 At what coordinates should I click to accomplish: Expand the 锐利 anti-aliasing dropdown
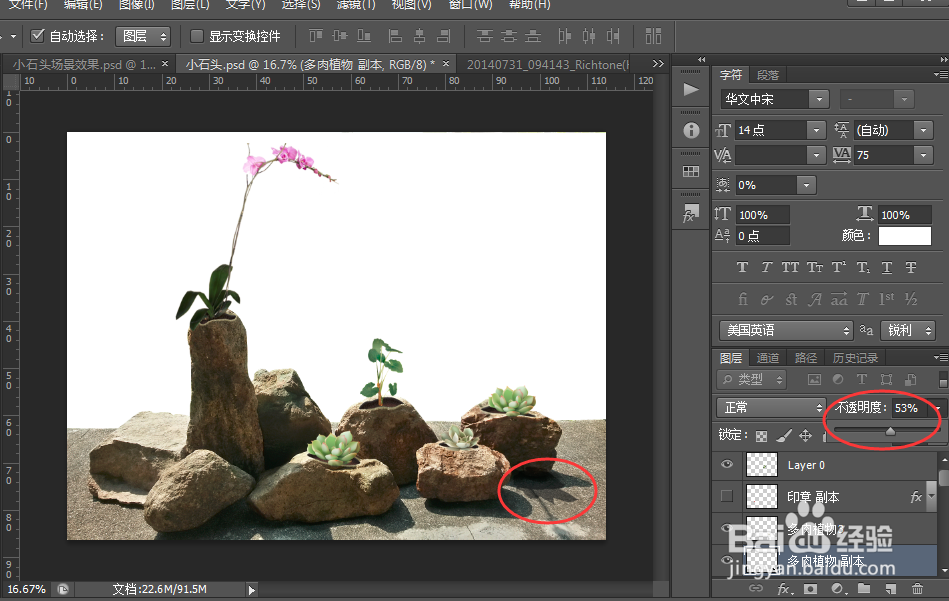click(x=907, y=330)
